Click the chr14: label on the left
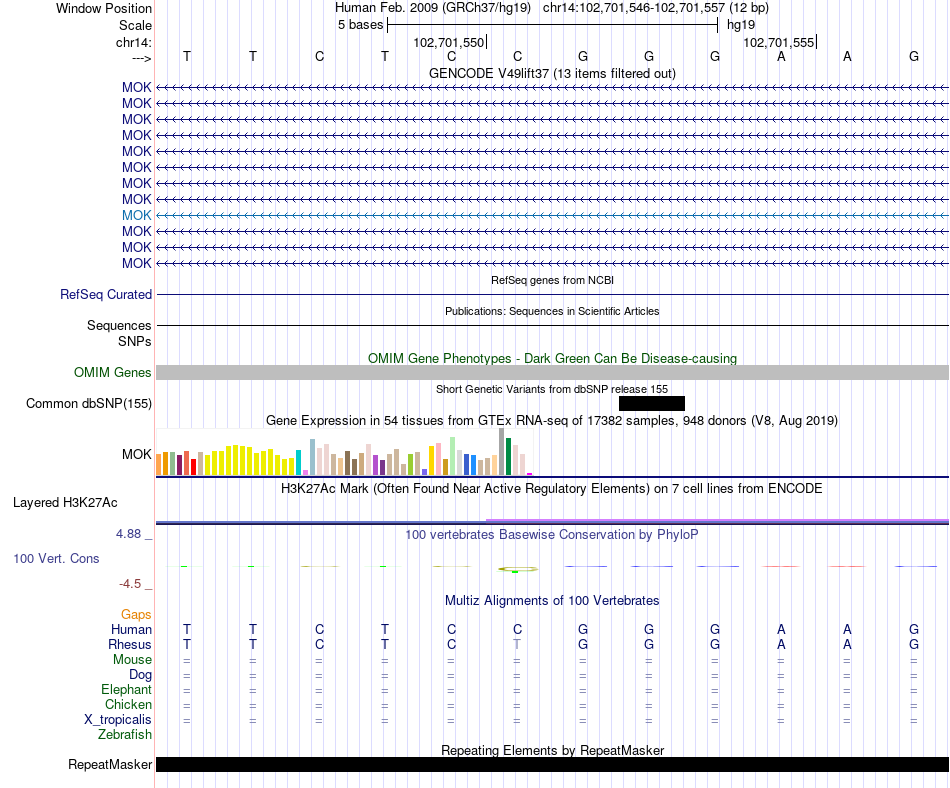Screen dimensions: 950x788 pos(133,42)
